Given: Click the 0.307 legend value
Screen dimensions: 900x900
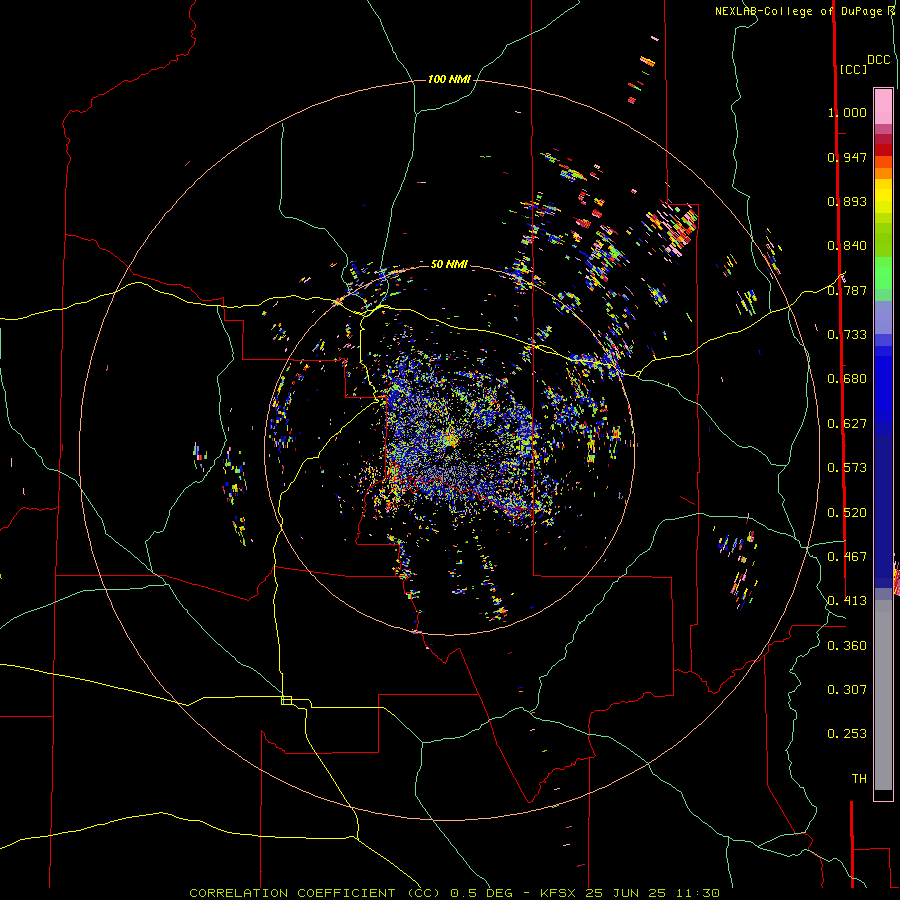Looking at the screenshot, I should pos(847,690).
